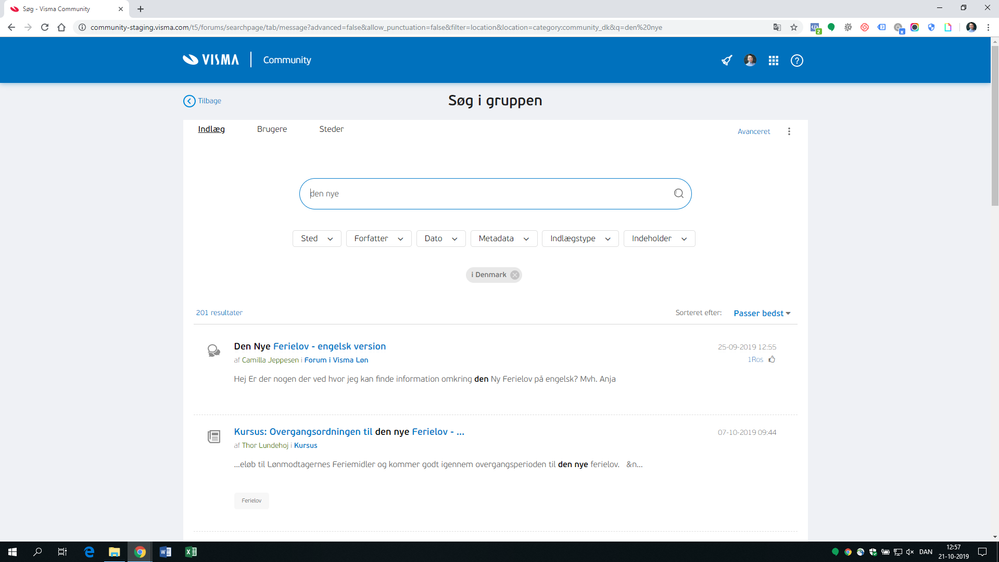Click forum thread icon beside Den Nye Ferielov
999x562 pixels.
coord(213,350)
